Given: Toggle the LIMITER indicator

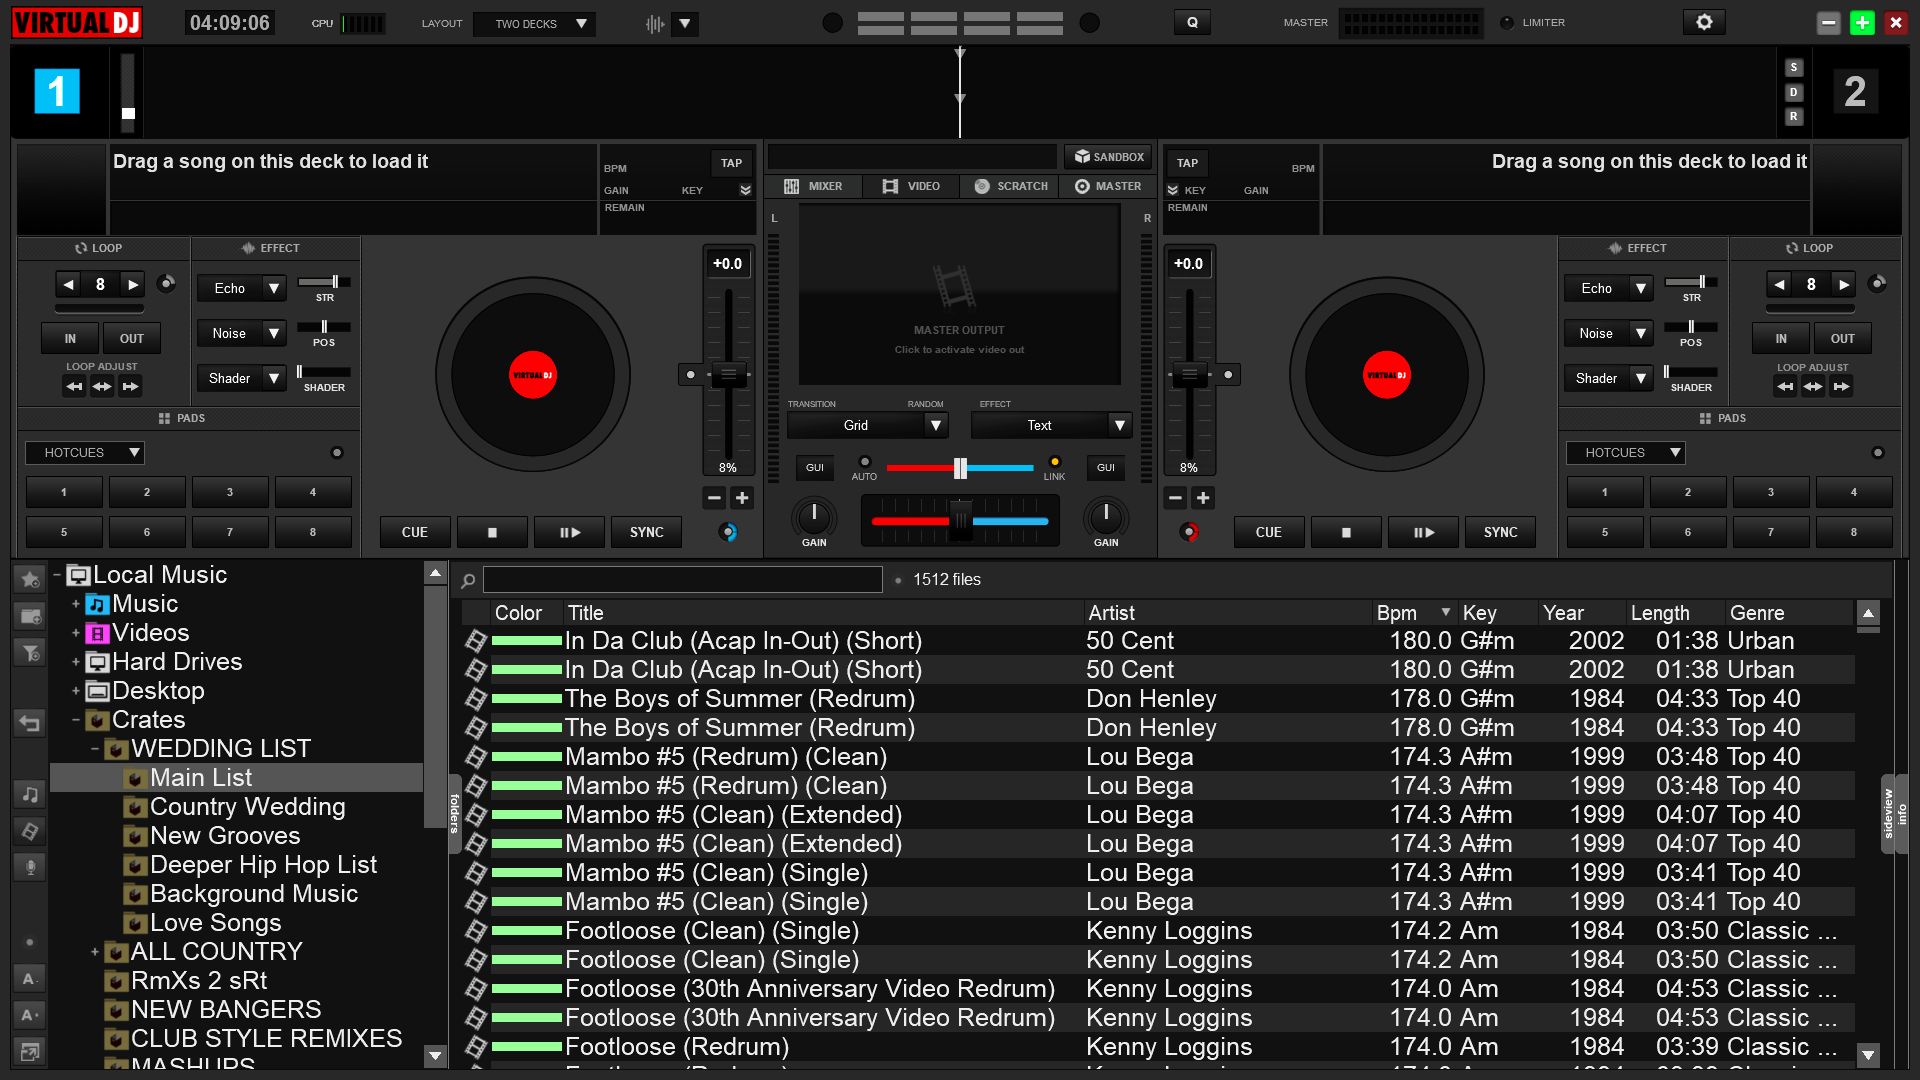Looking at the screenshot, I should 1506,22.
